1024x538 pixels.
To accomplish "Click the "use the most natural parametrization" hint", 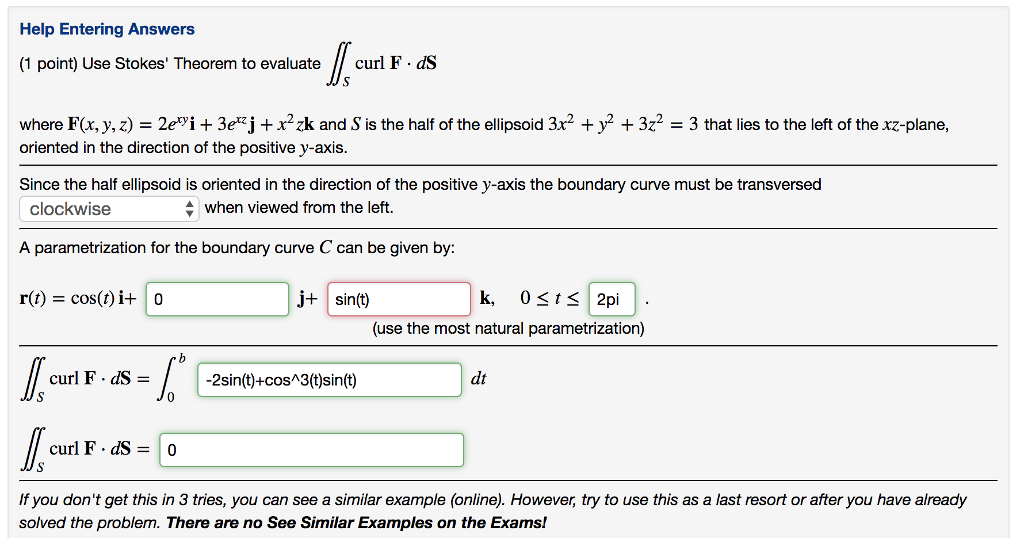I will coord(508,328).
